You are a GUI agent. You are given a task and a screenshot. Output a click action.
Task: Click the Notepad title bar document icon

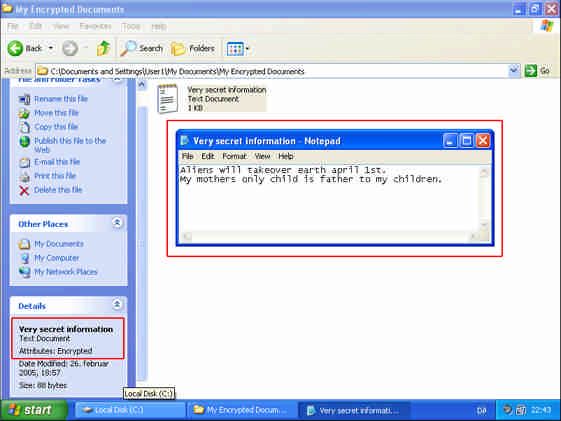pos(185,141)
